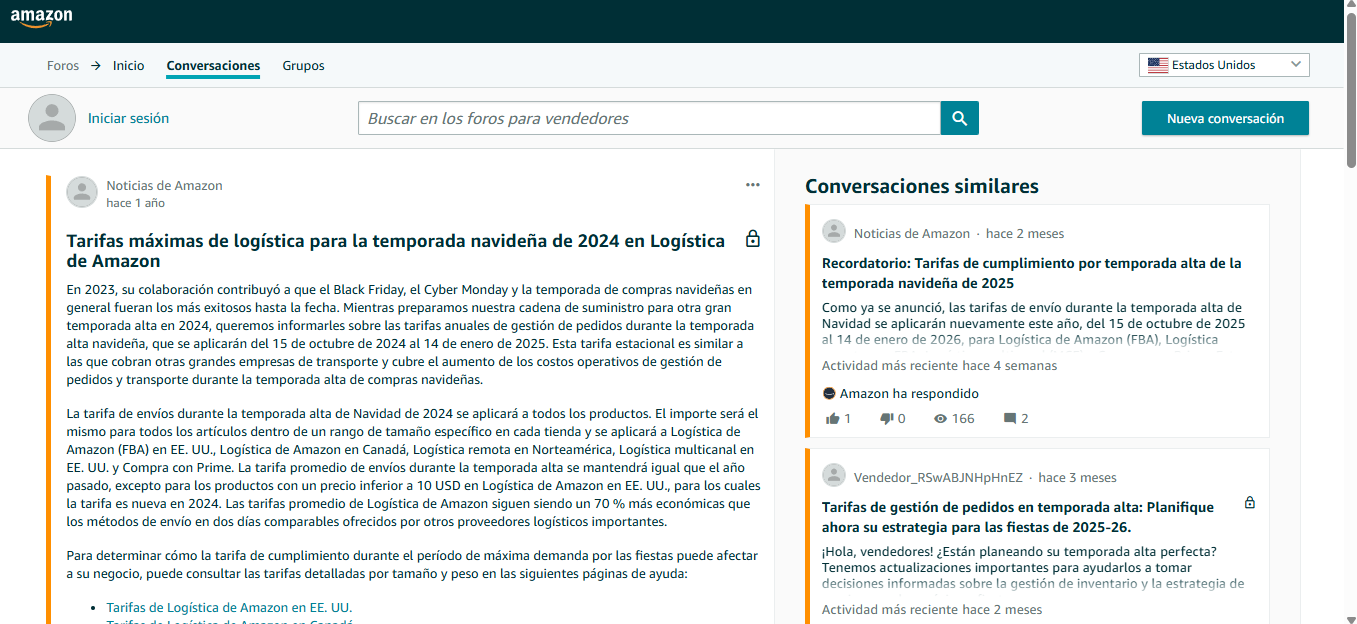1357x624 pixels.
Task: Click the Foros breadcrumb link
Action: click(62, 65)
